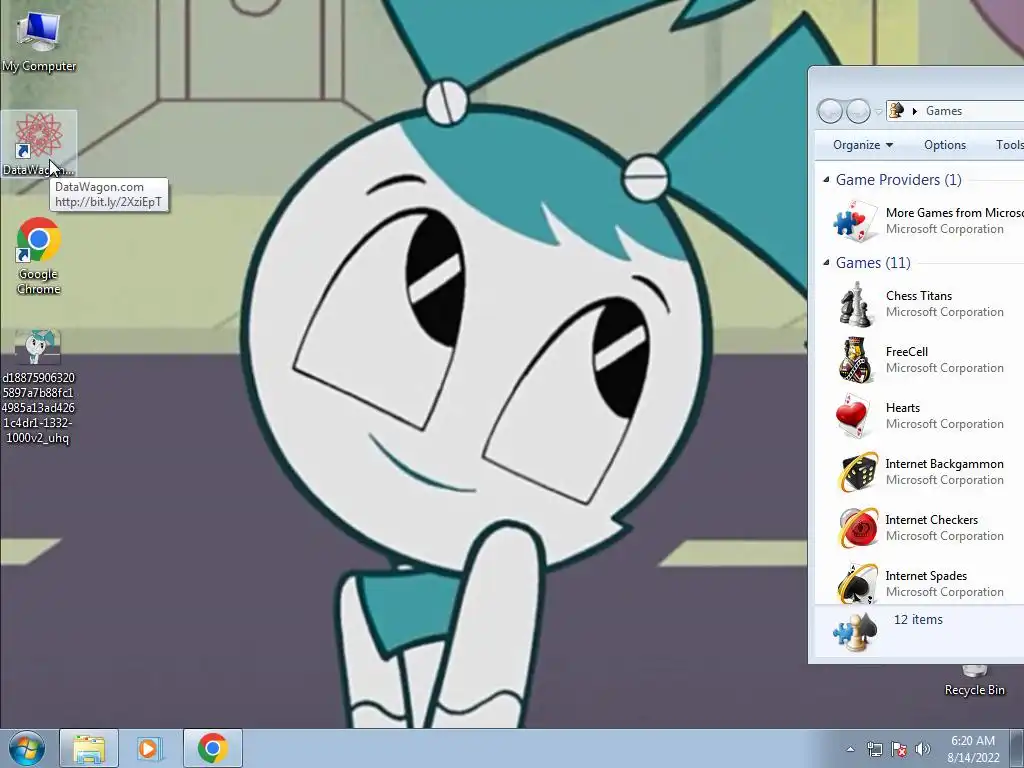
Task: Click the Games folder icon in address bar
Action: coord(897,110)
